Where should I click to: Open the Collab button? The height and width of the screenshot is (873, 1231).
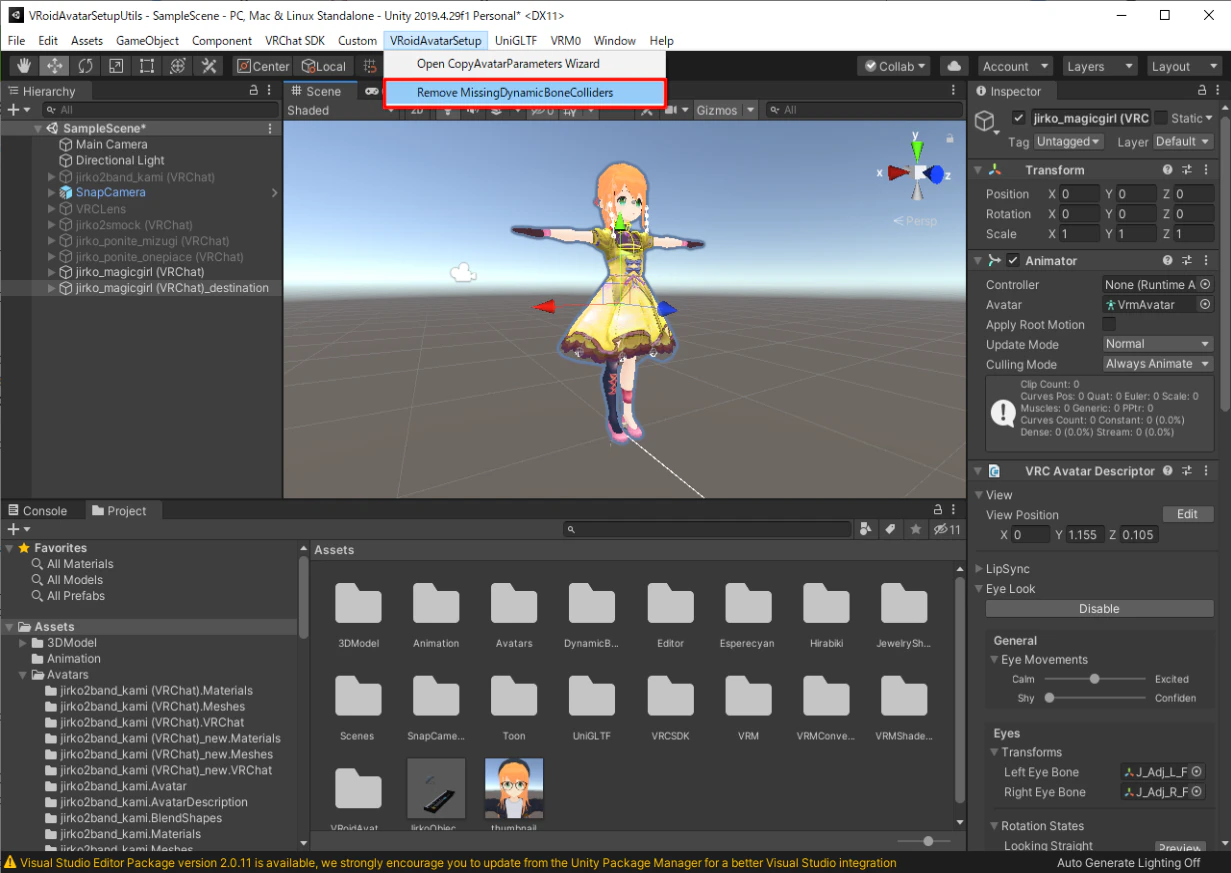pyautogui.click(x=894, y=66)
